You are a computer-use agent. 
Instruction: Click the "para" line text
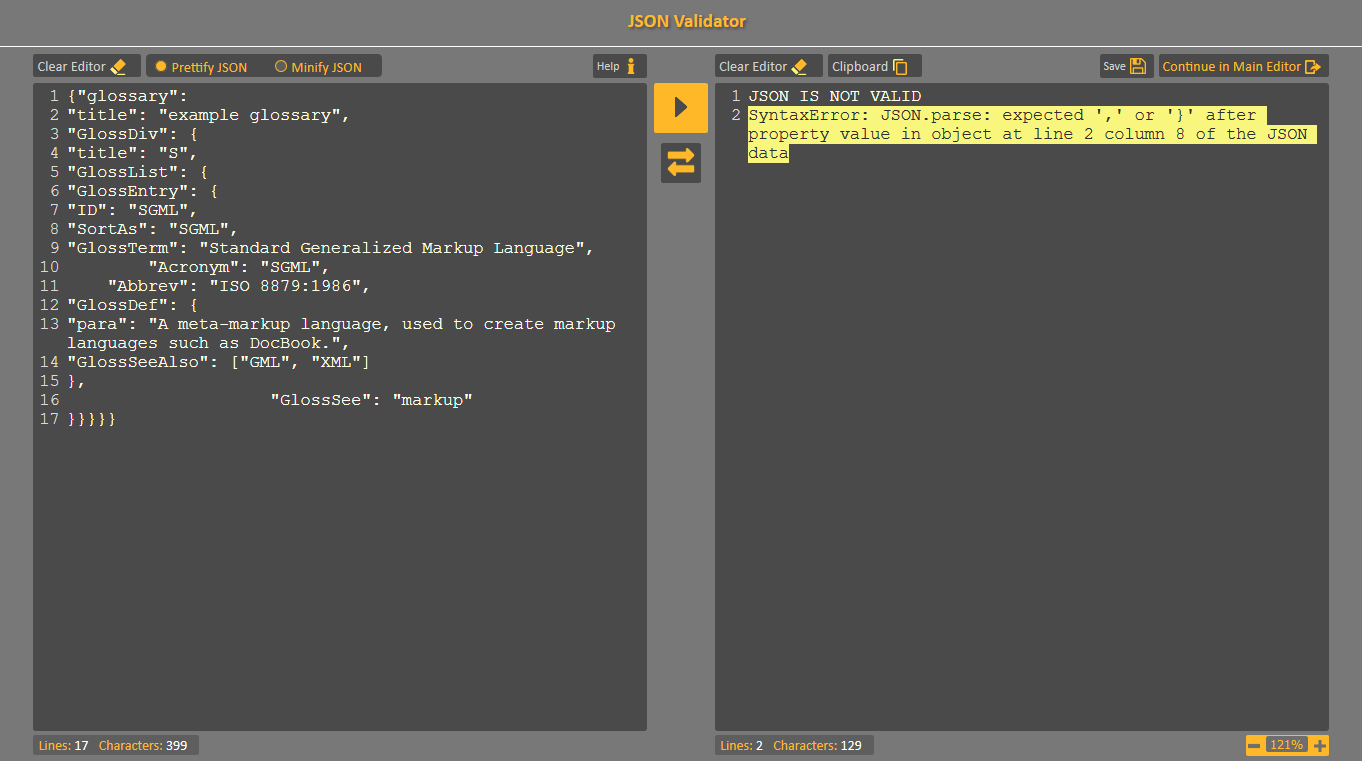click(341, 334)
